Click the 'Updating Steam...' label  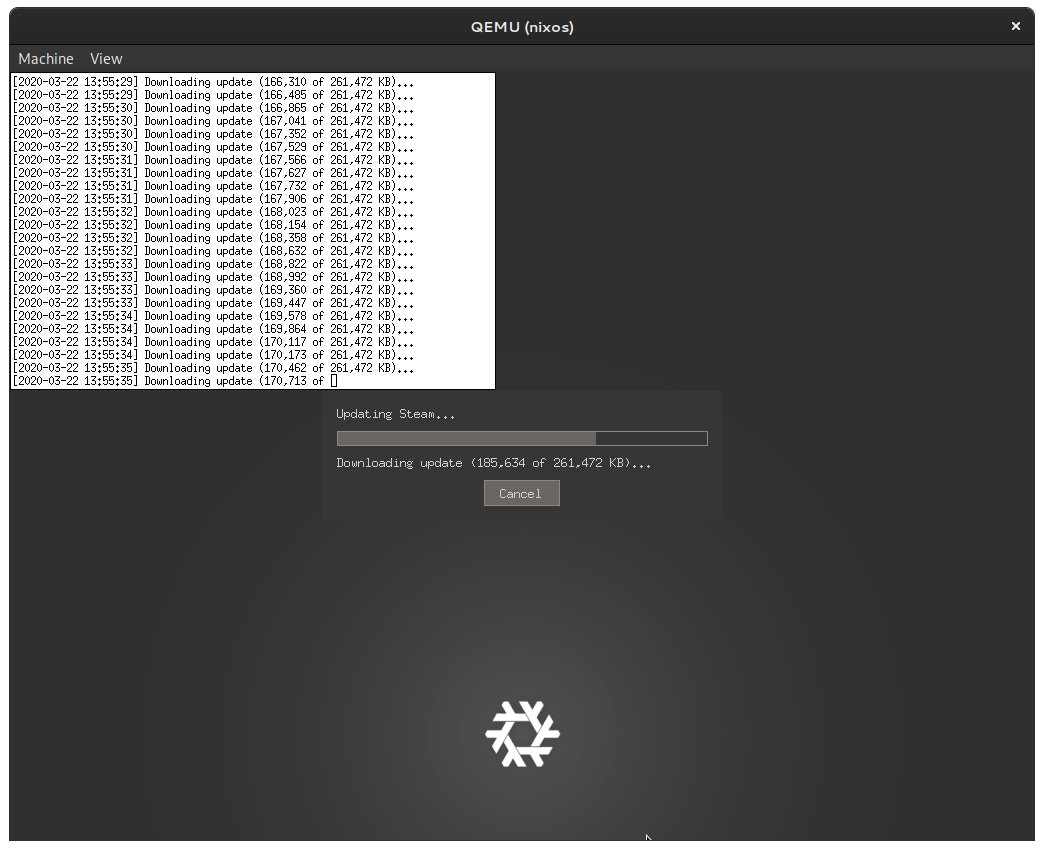coord(395,414)
